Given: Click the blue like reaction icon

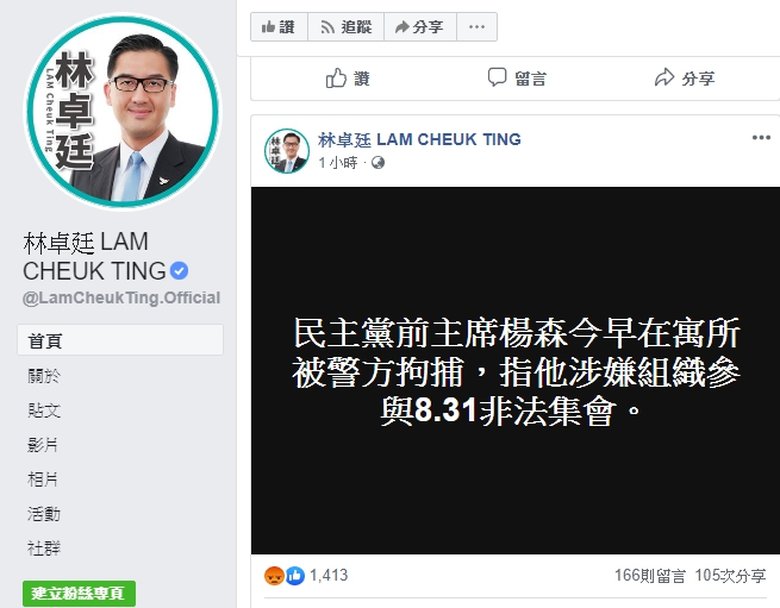Looking at the screenshot, I should (295, 576).
